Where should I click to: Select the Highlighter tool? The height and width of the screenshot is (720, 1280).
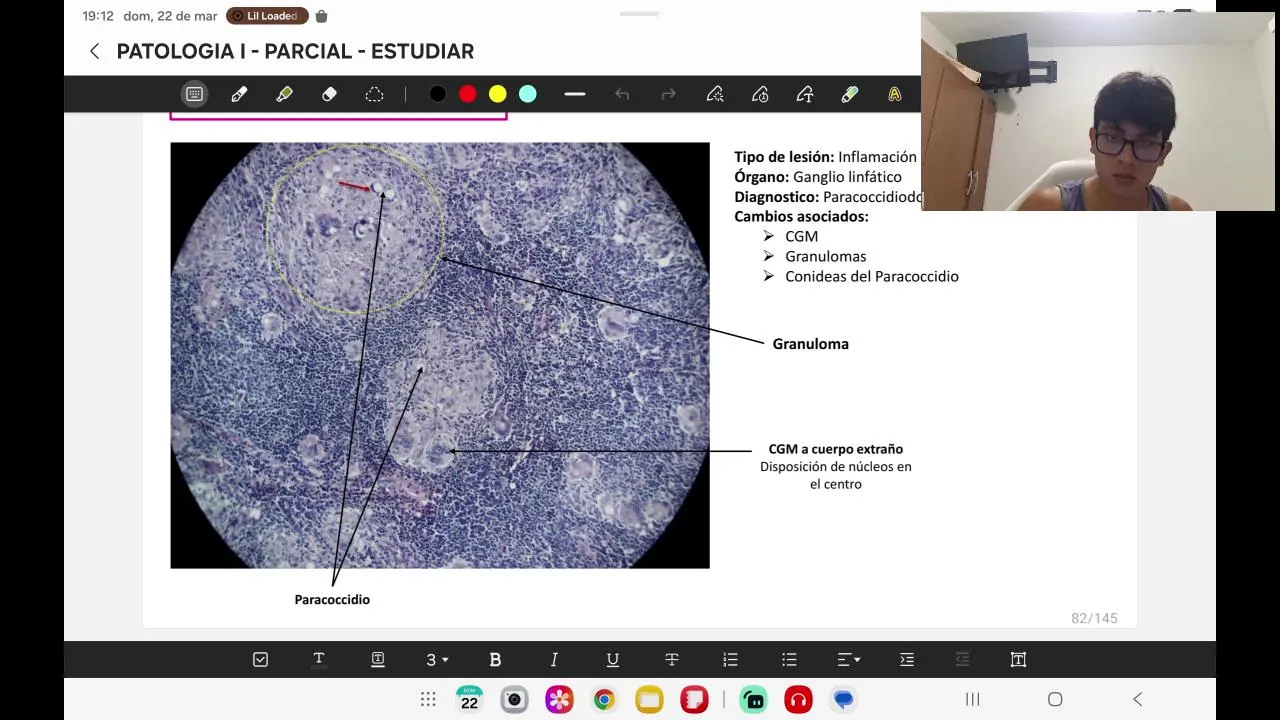click(x=284, y=94)
